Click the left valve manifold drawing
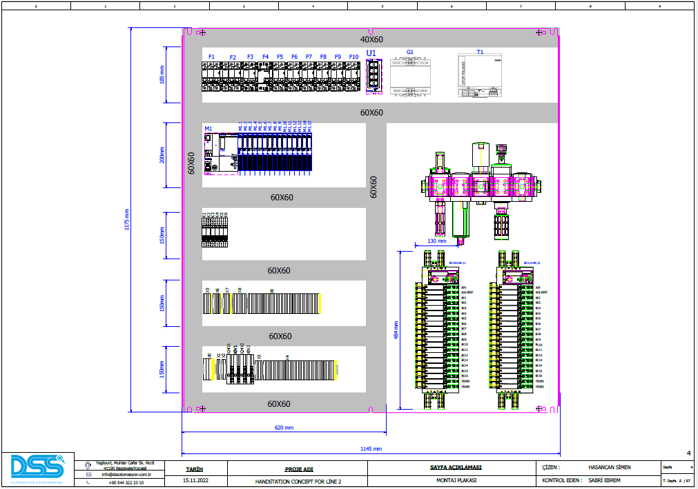The height and width of the screenshot is (489, 698). coord(438,330)
